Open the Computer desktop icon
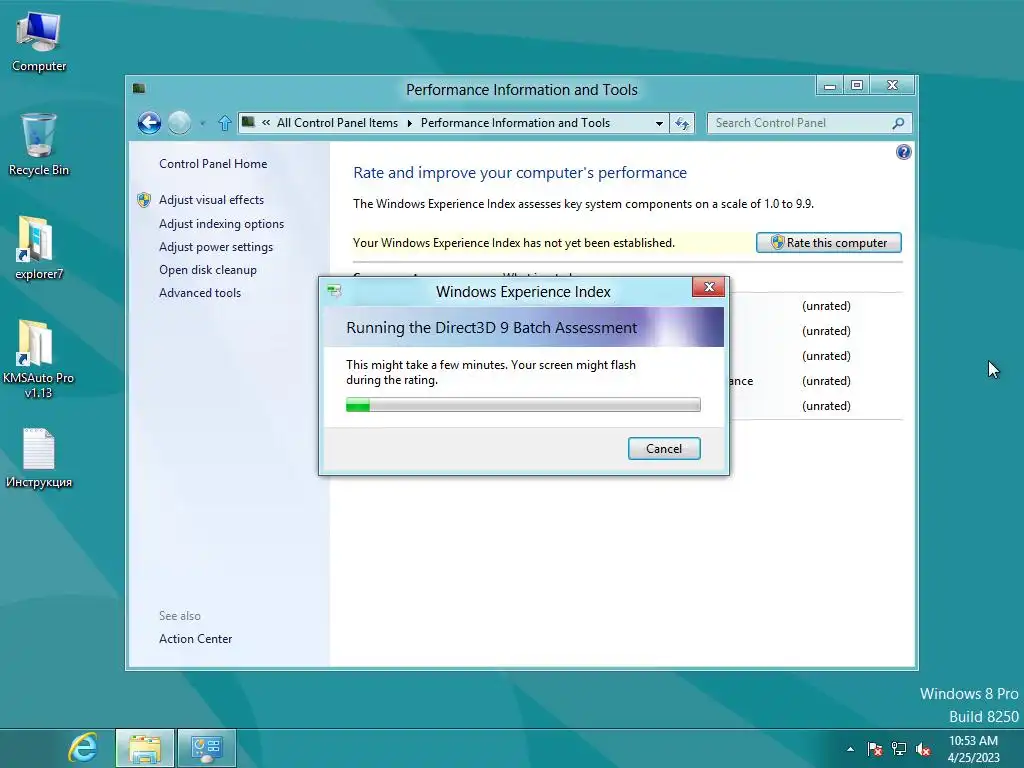This screenshot has width=1024, height=768. [39, 42]
